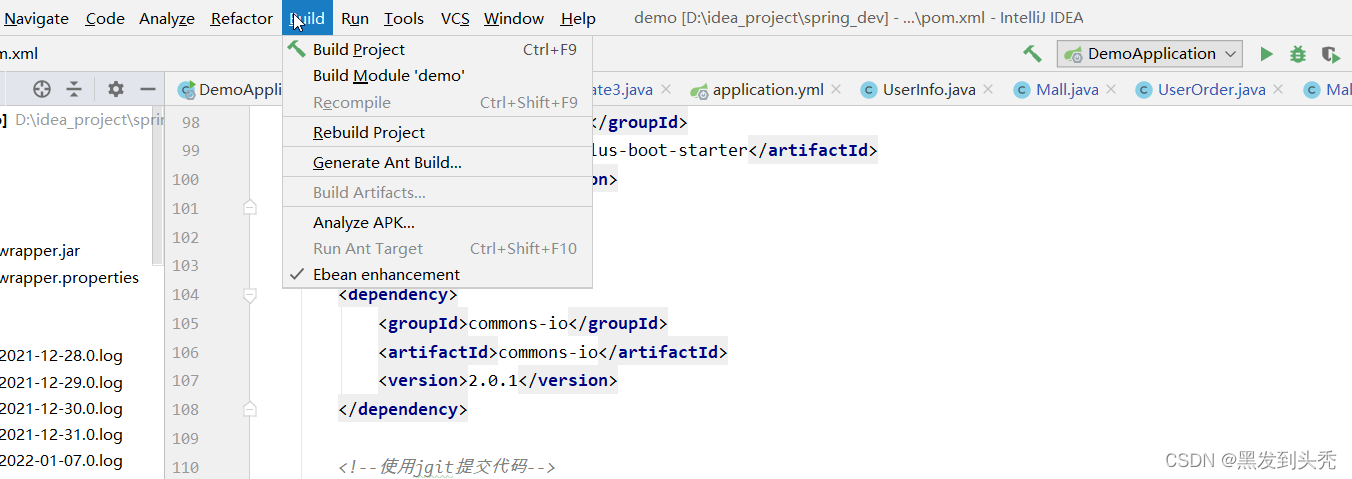Open the Refactor menu
The height and width of the screenshot is (479, 1352).
point(241,18)
